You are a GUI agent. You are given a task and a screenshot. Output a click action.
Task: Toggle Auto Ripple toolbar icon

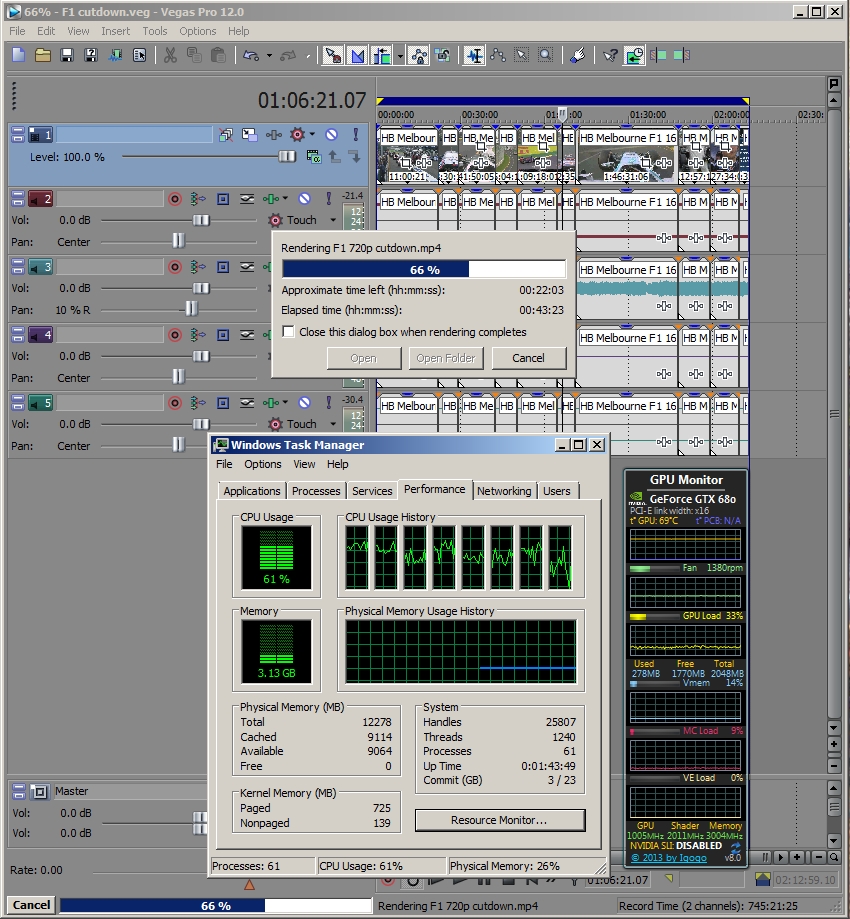coord(382,56)
